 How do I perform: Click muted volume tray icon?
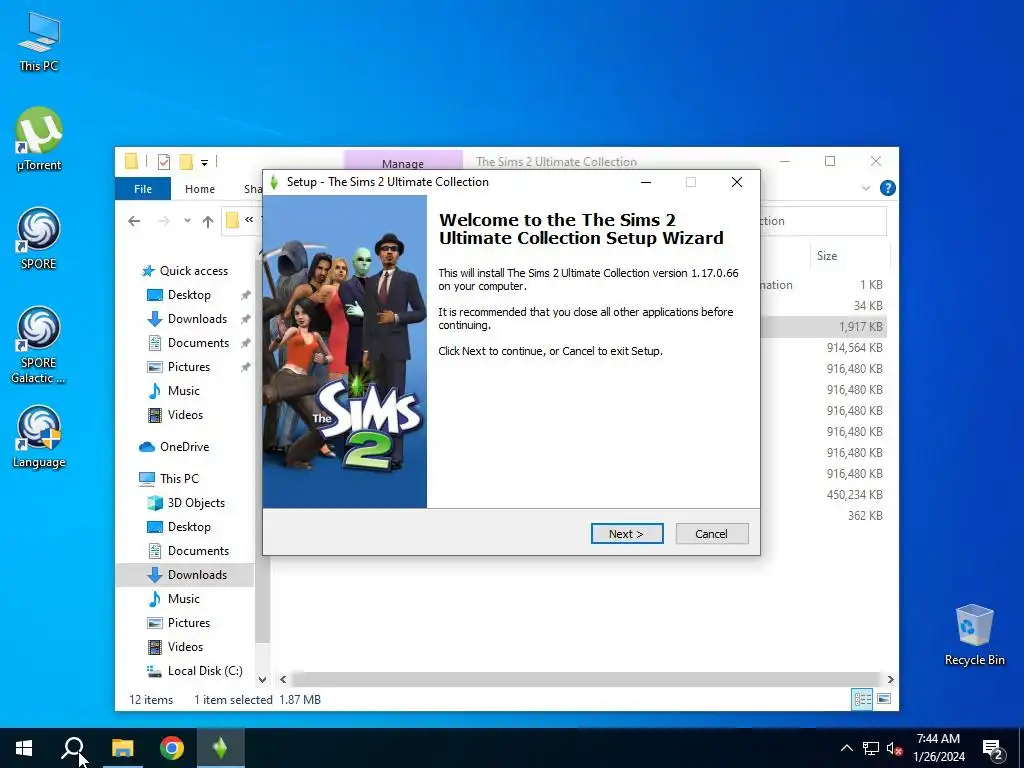(x=894, y=748)
